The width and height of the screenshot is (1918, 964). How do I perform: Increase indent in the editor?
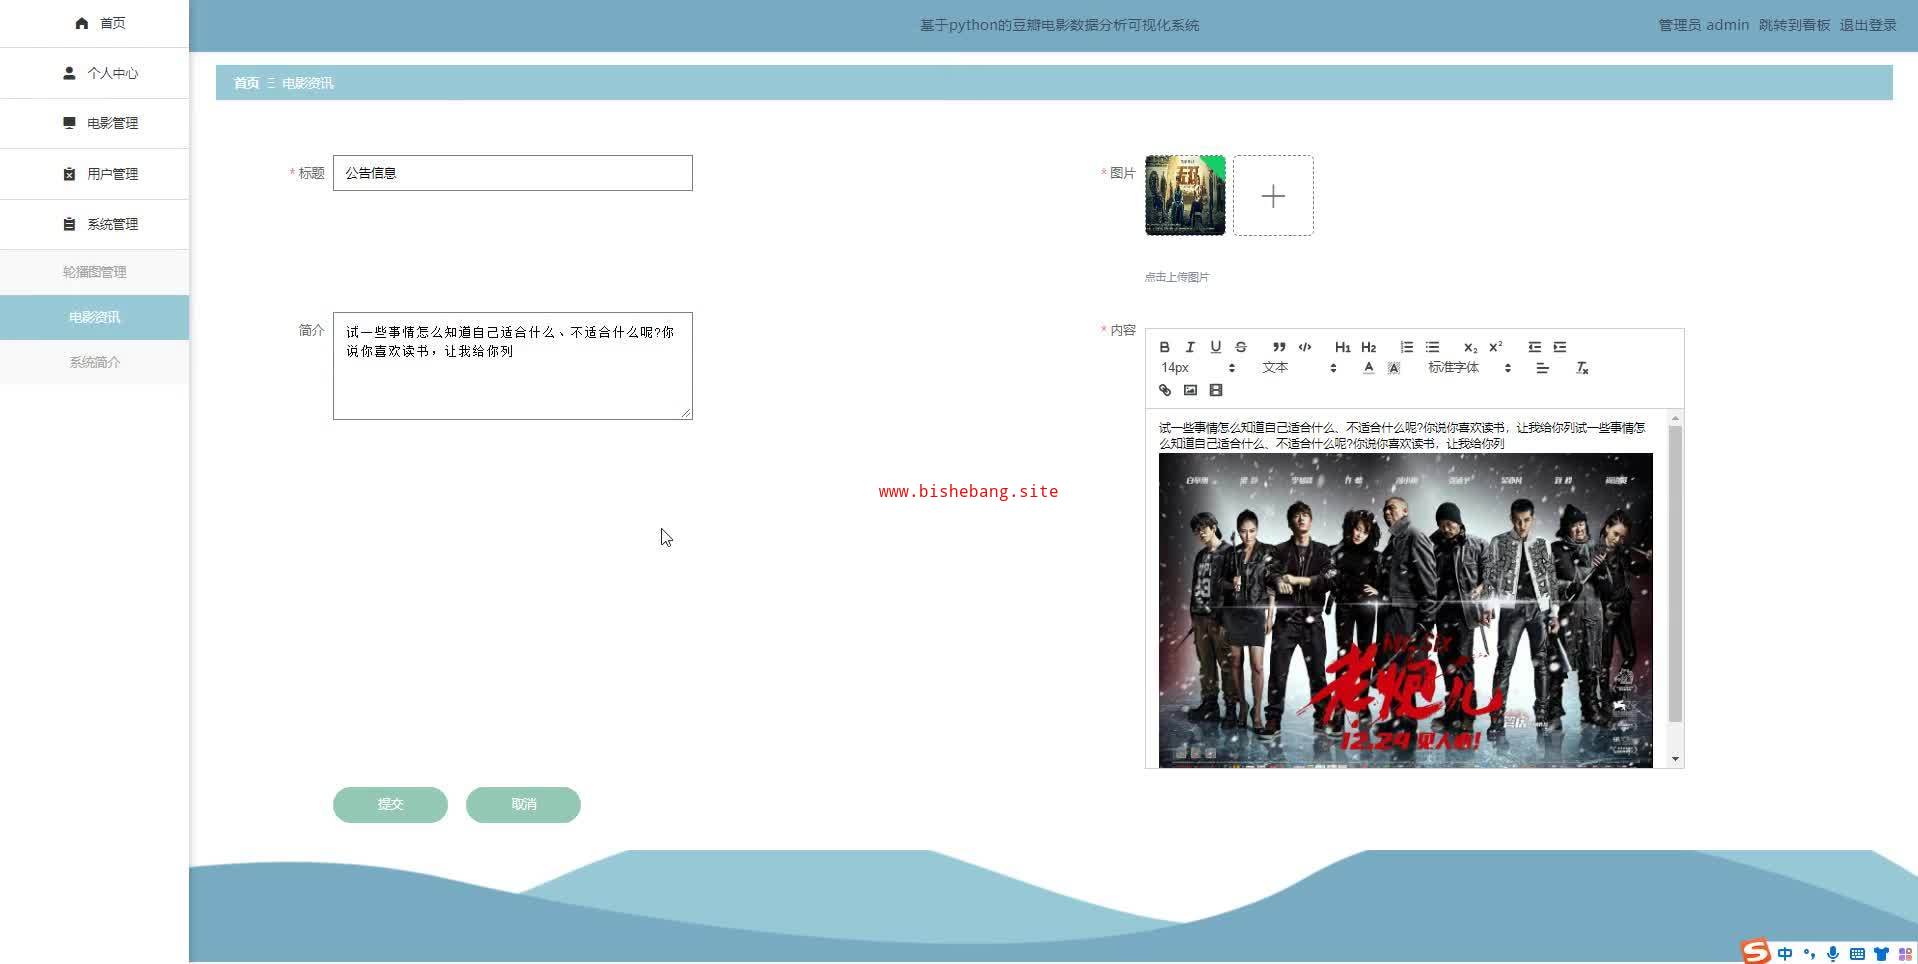(x=1560, y=347)
